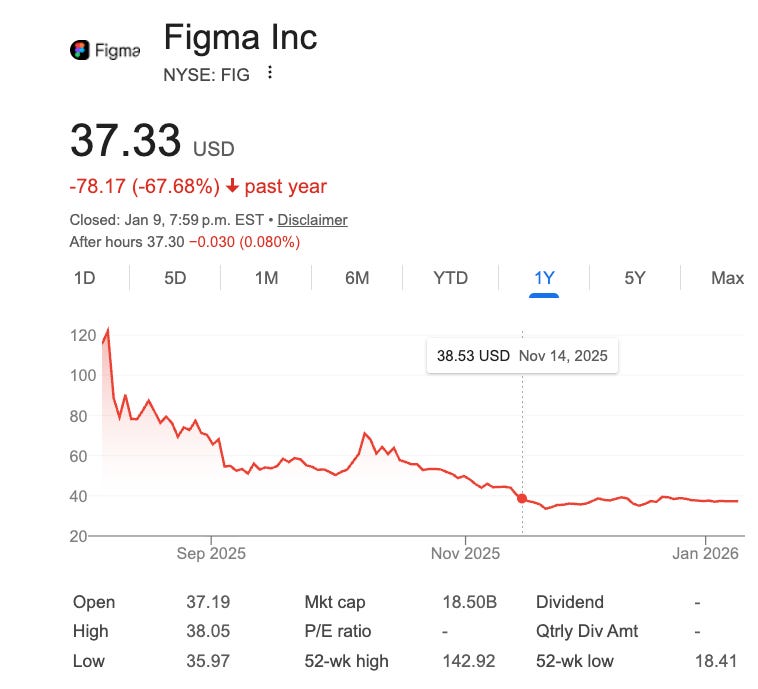The width and height of the screenshot is (758, 689).
Task: Show the YTD chart range
Action: coord(451,278)
